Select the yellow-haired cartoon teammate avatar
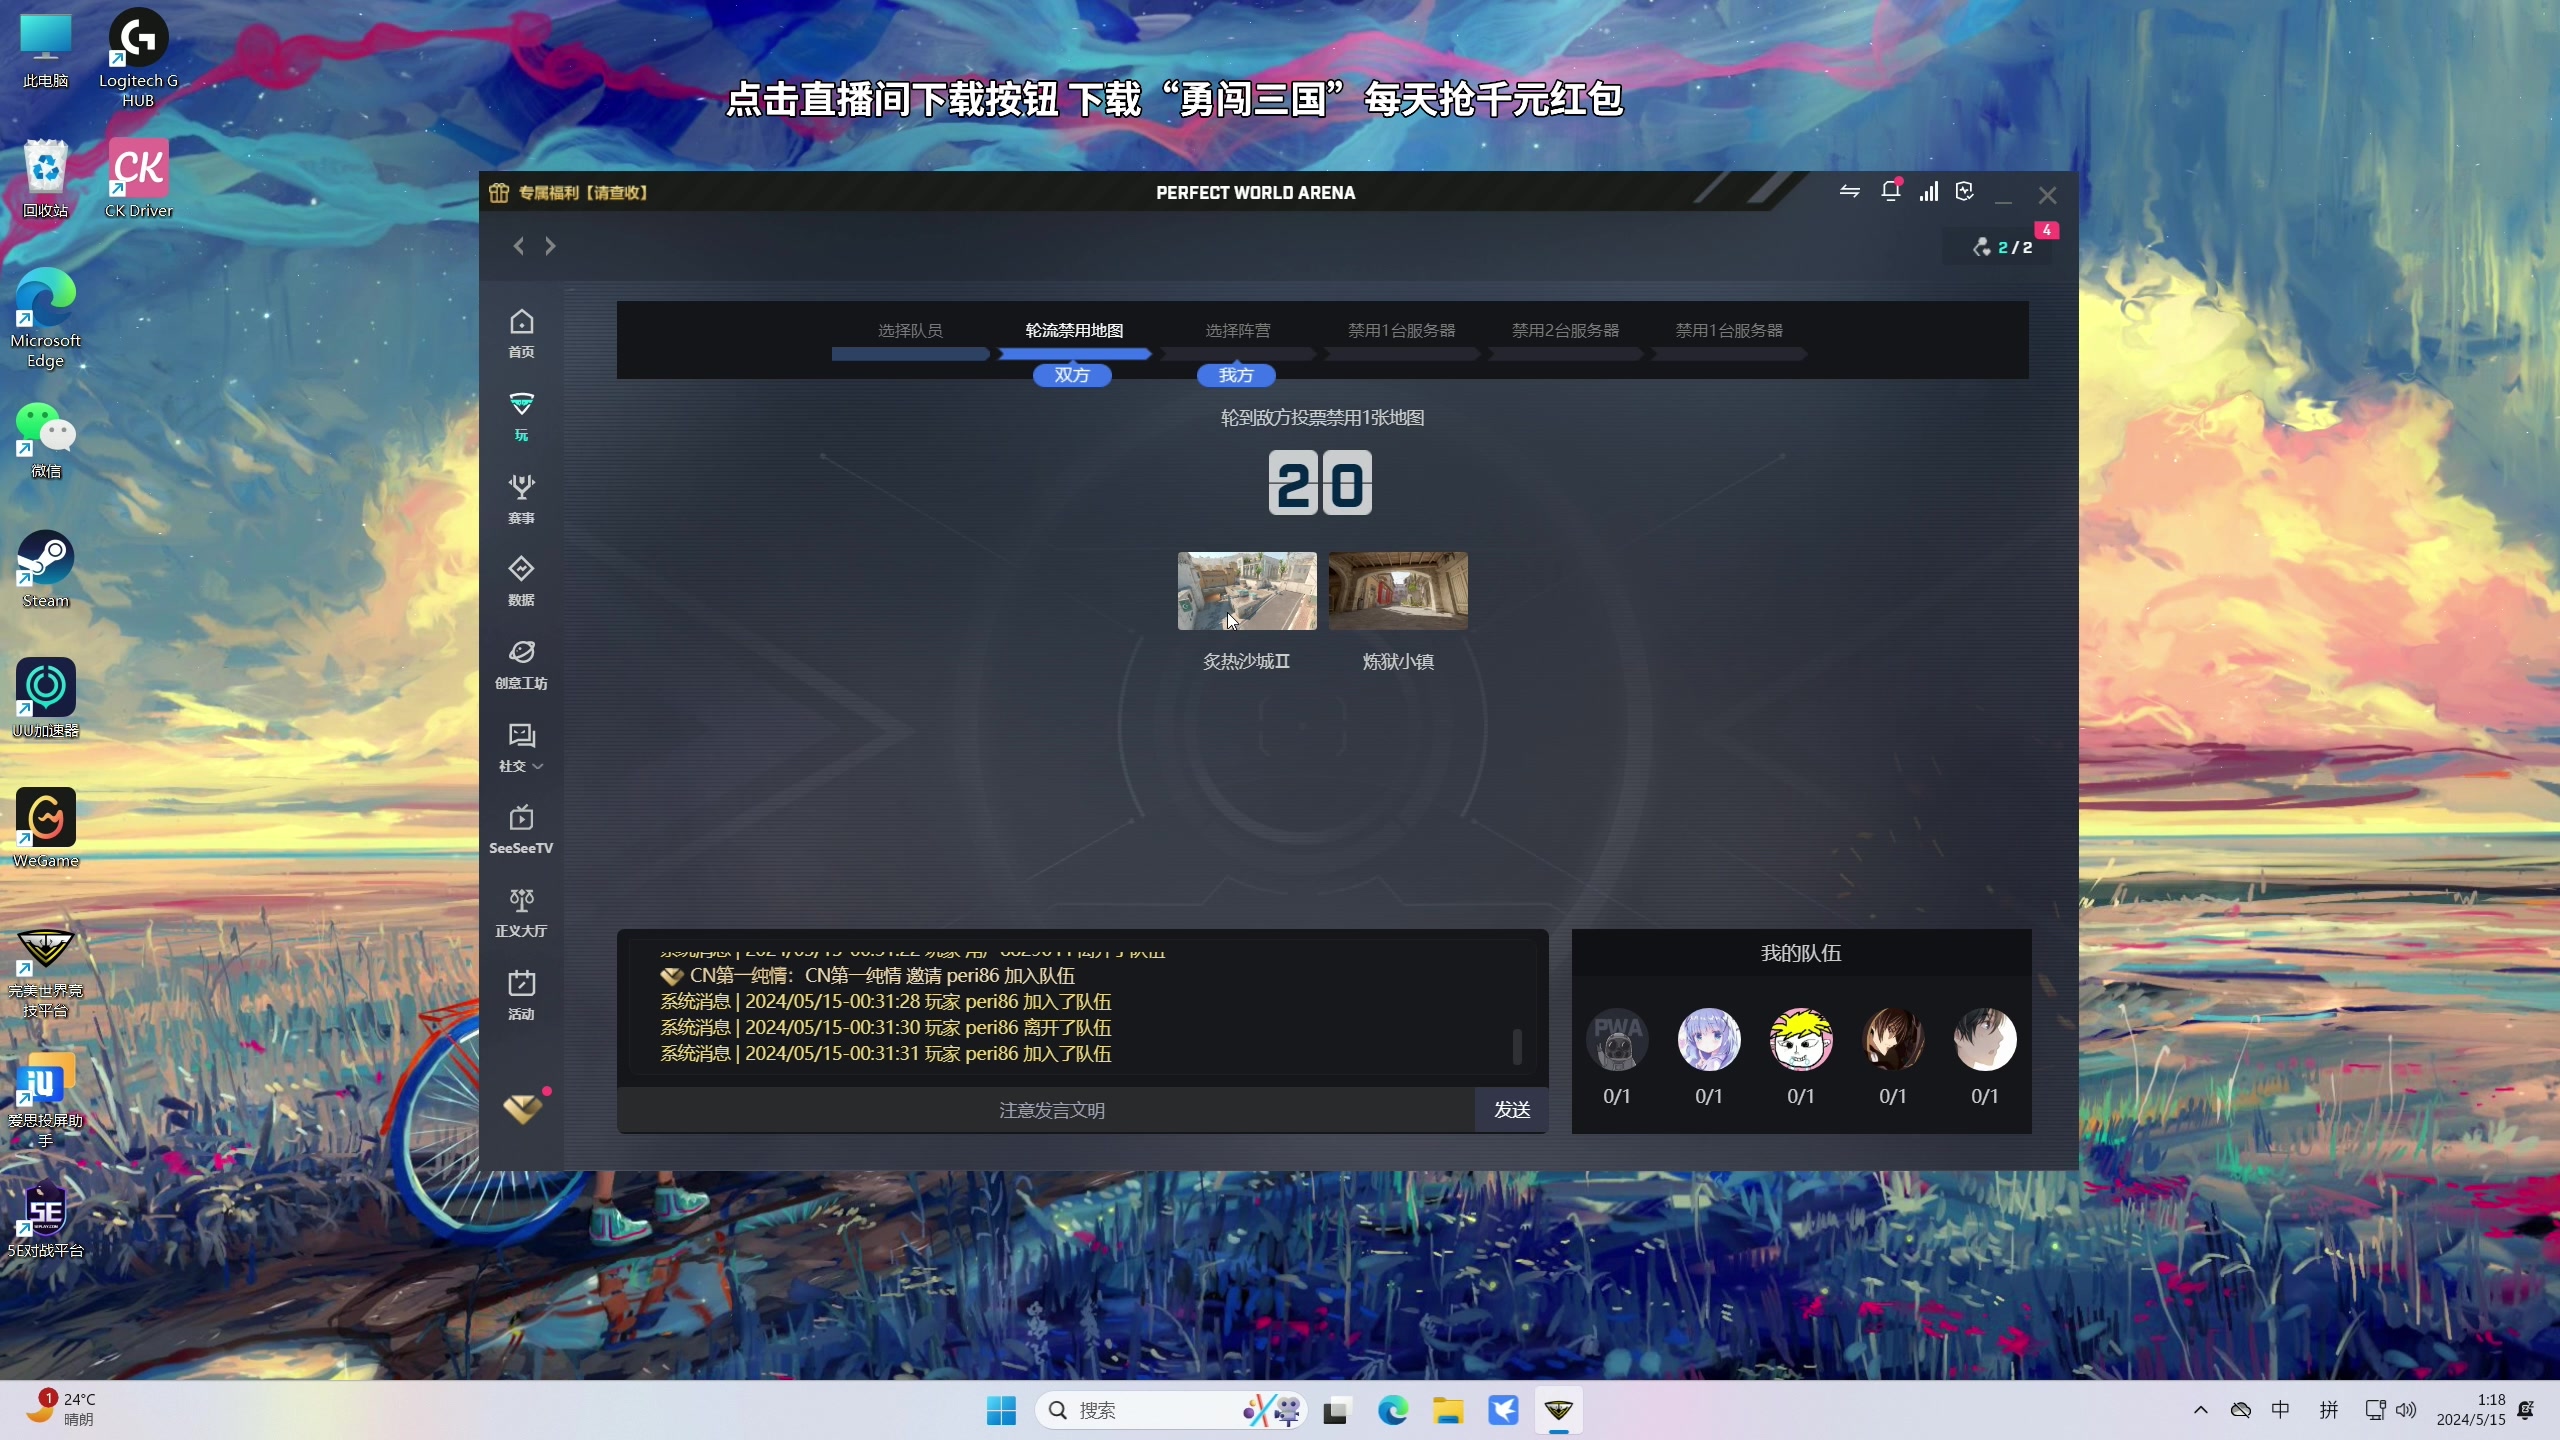Image resolution: width=2560 pixels, height=1440 pixels. pyautogui.click(x=1801, y=1040)
